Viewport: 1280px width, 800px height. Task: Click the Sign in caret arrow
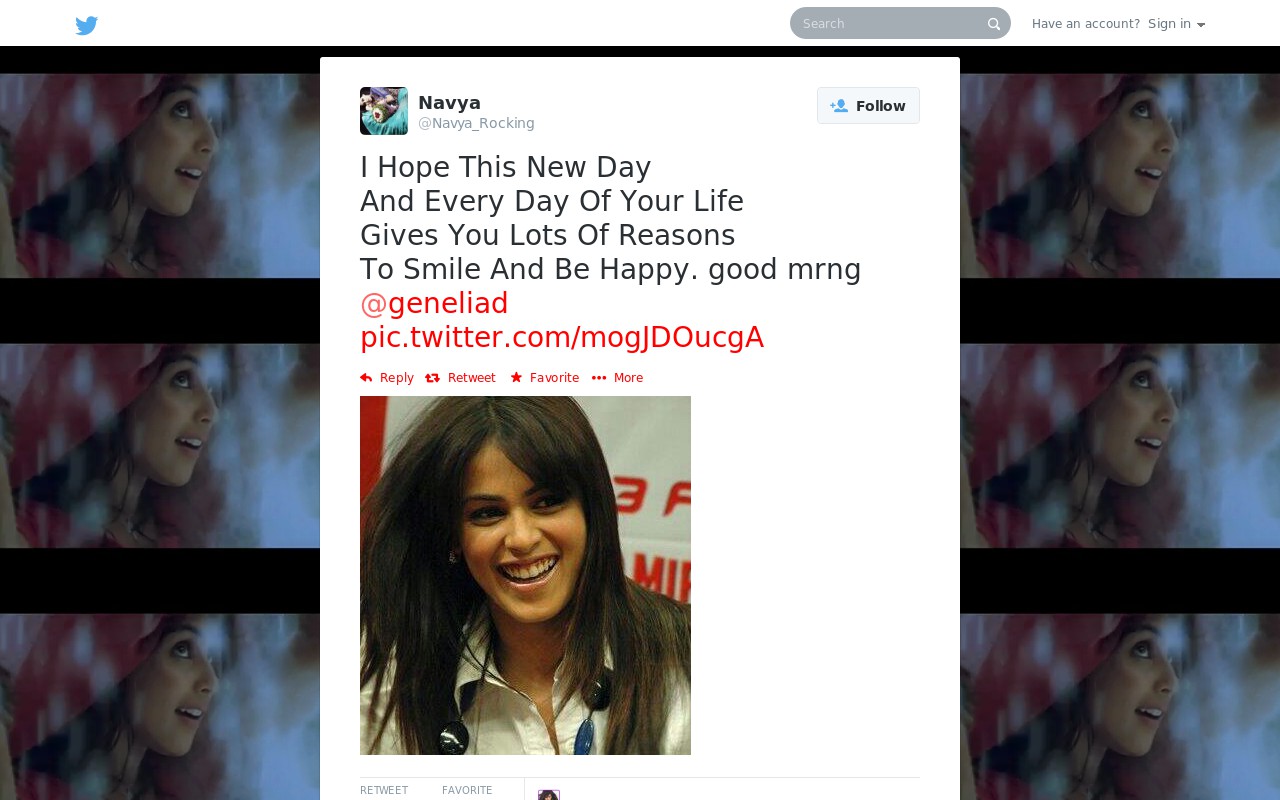(1201, 25)
